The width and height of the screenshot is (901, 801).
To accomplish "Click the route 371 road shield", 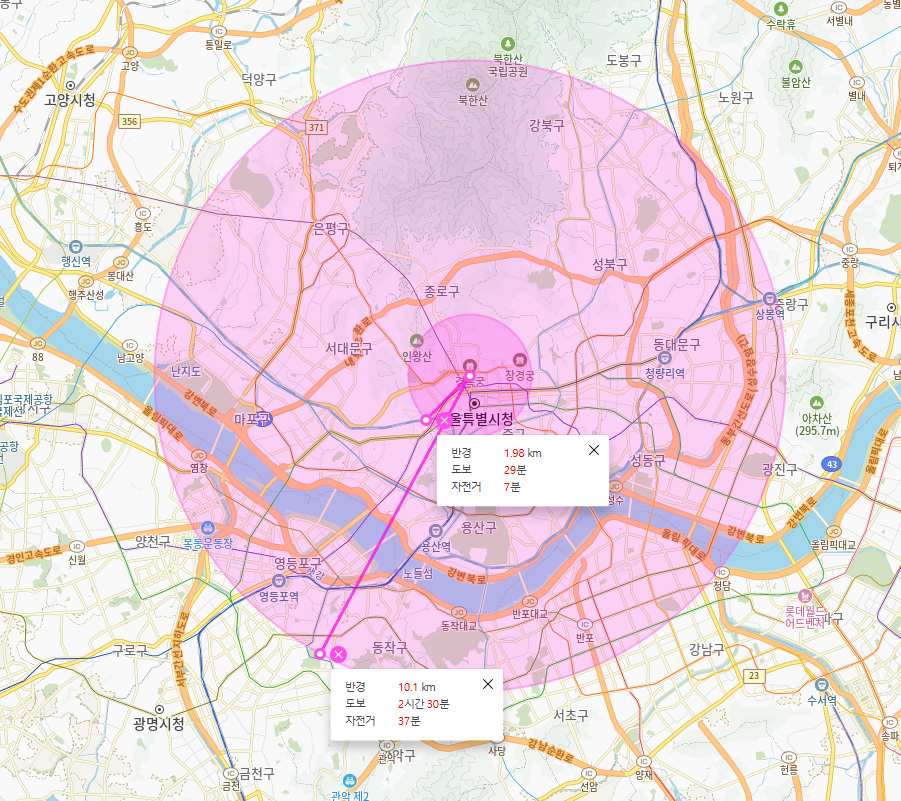I will click(x=317, y=128).
